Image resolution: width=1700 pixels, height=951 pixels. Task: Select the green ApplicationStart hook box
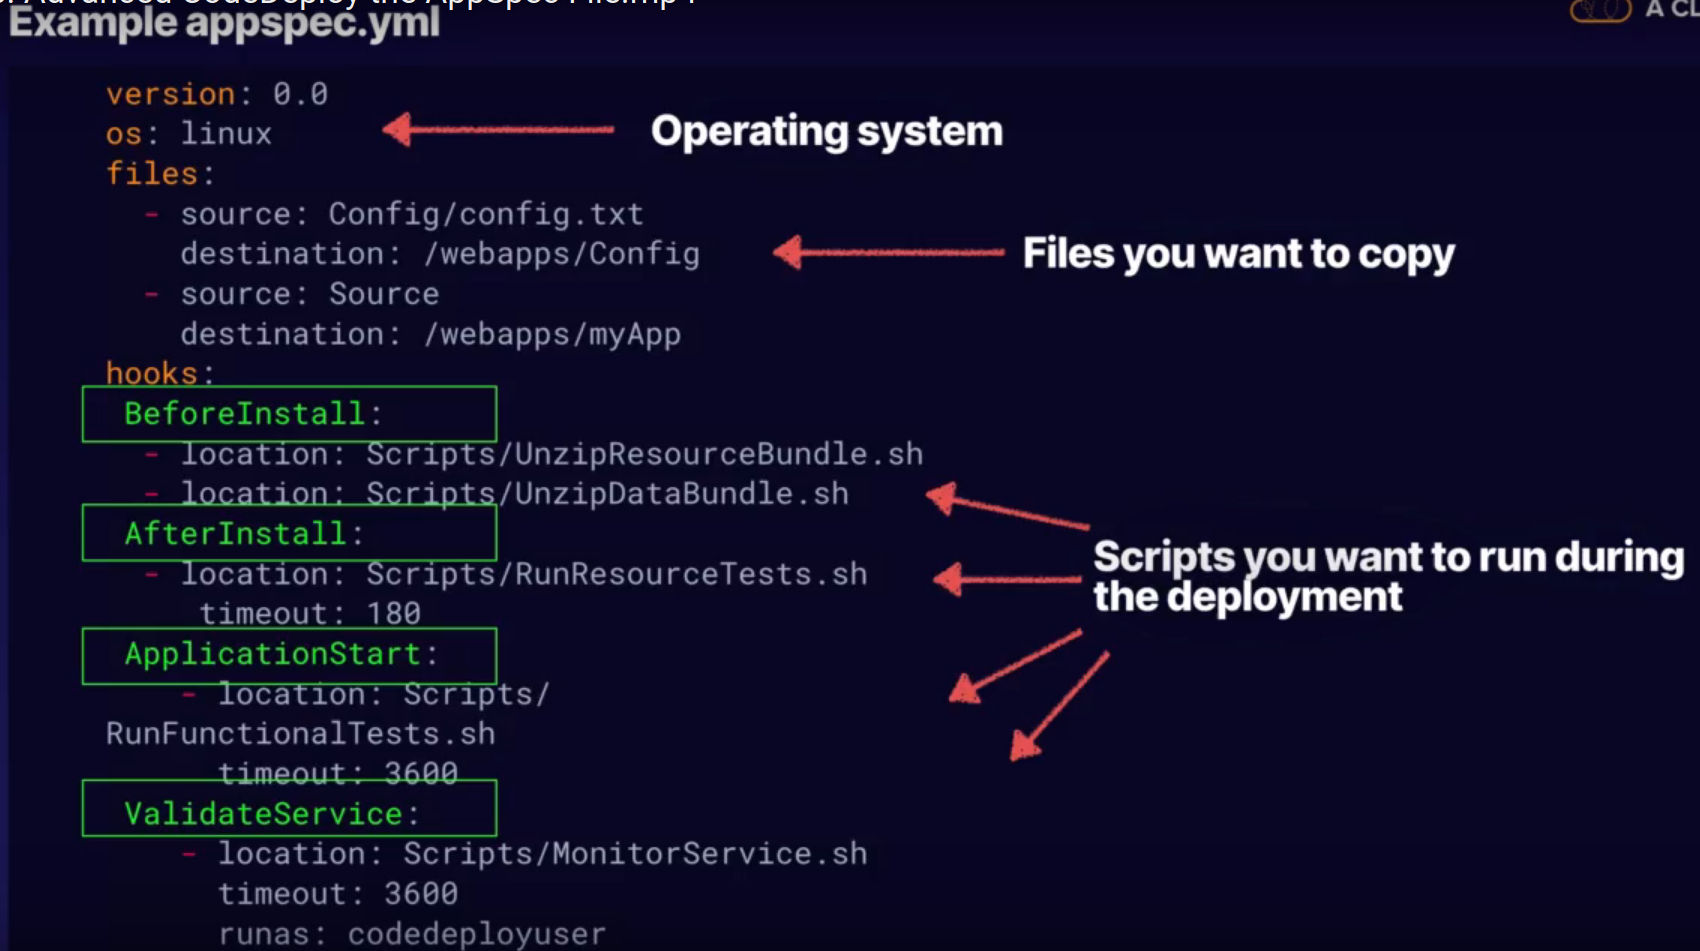pyautogui.click(x=289, y=655)
